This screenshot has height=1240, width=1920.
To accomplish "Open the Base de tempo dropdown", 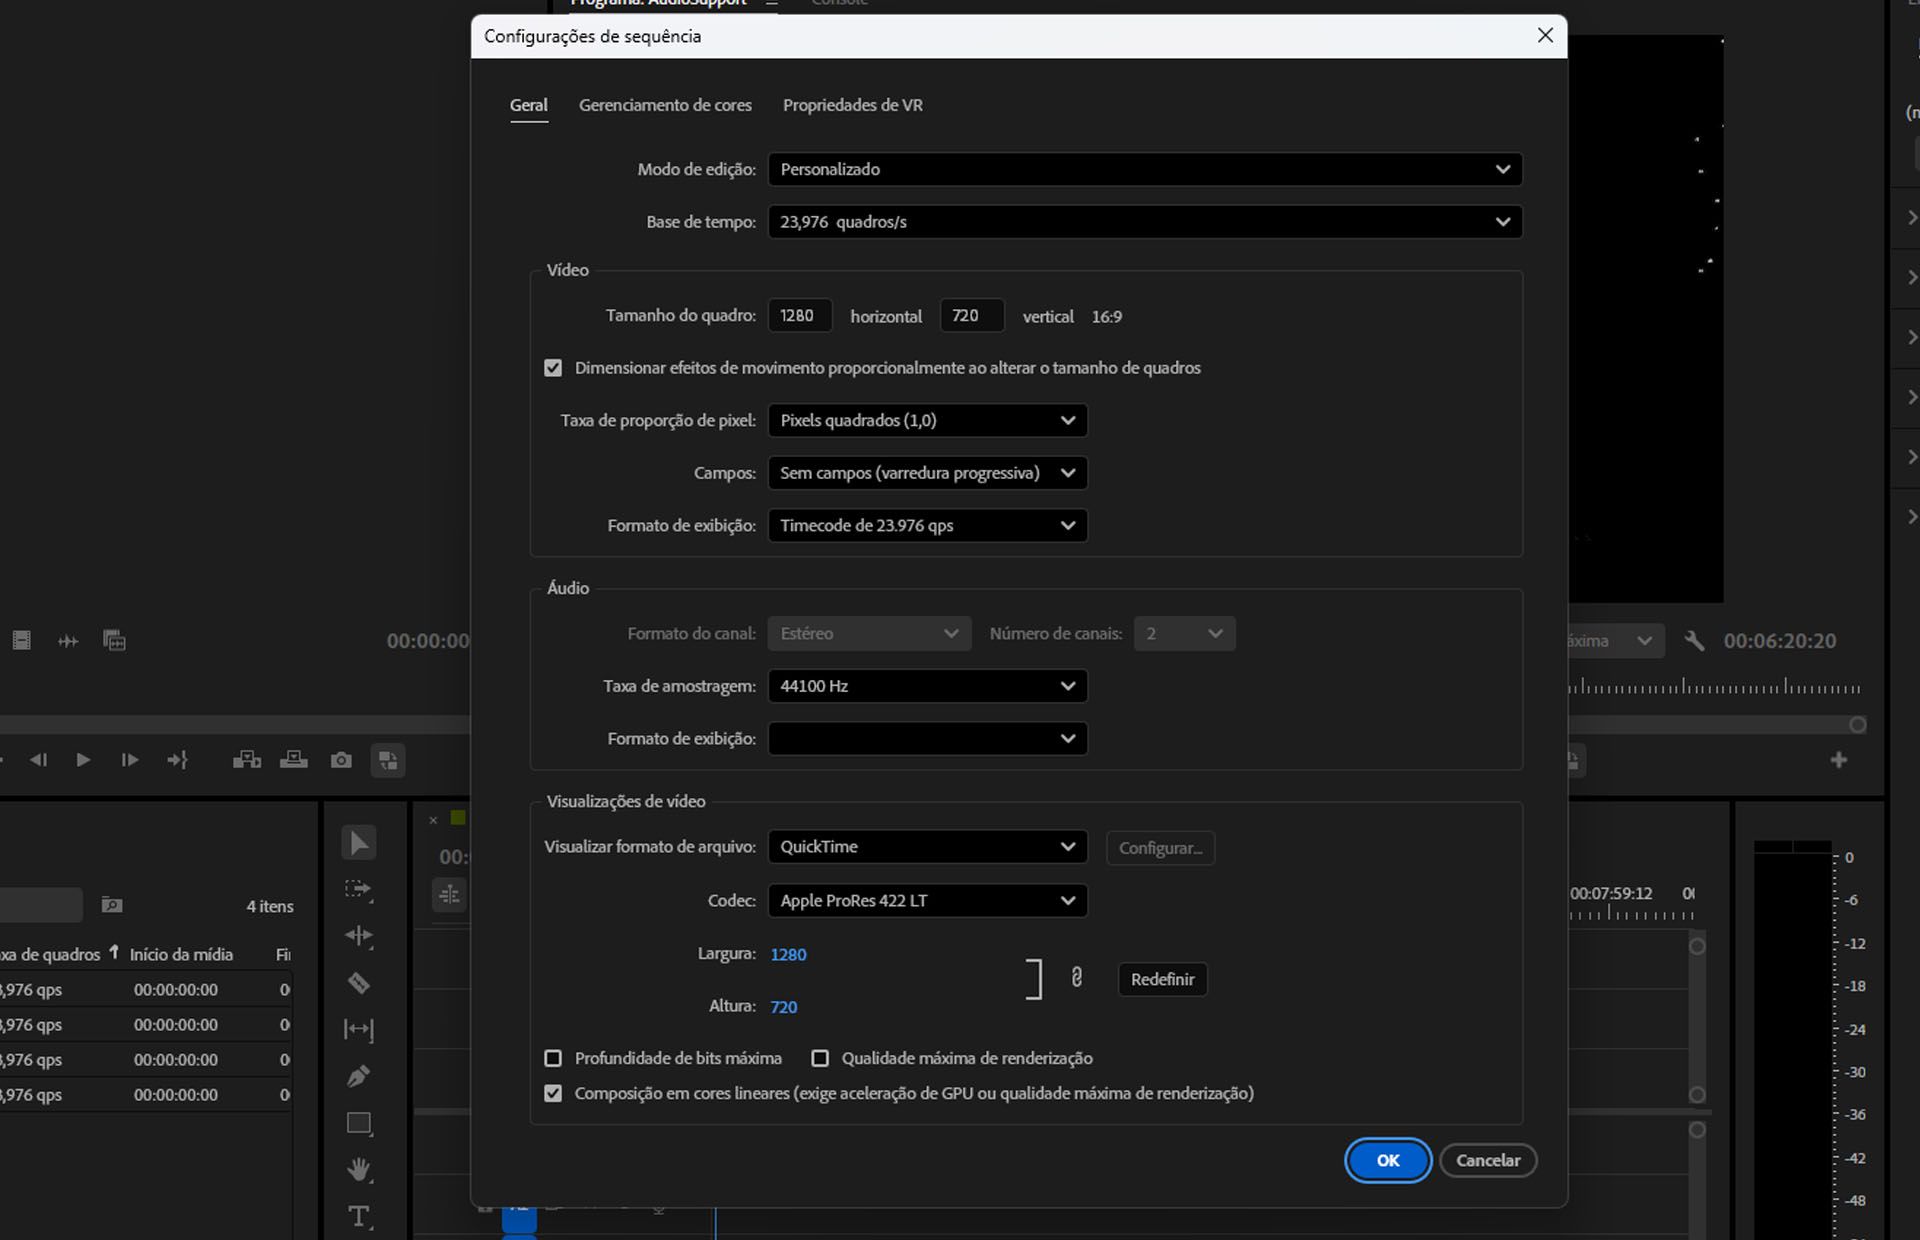I will click(1145, 221).
